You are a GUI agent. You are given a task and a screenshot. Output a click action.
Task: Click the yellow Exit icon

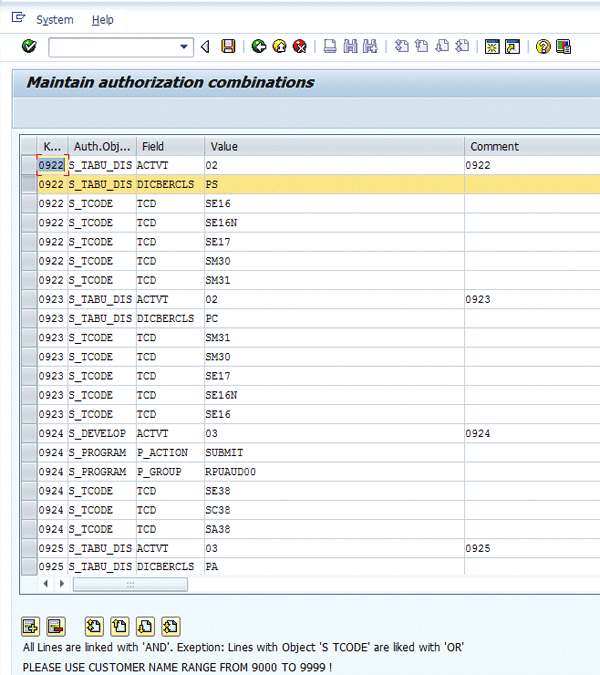[x=278, y=47]
